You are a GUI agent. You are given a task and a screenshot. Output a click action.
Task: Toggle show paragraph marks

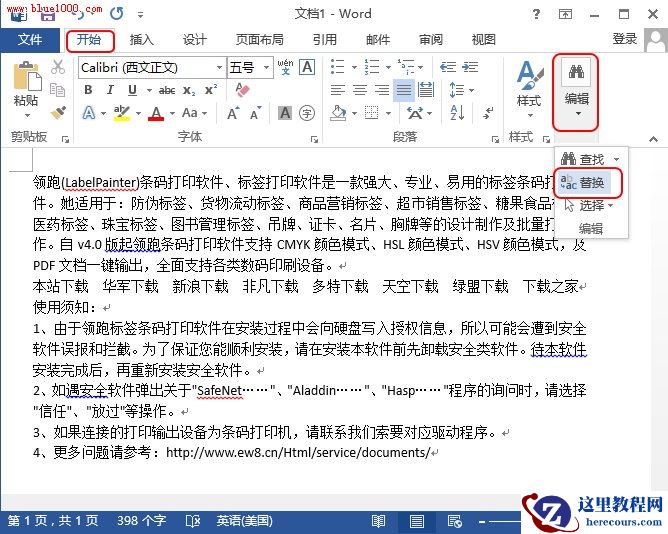[x=488, y=113]
